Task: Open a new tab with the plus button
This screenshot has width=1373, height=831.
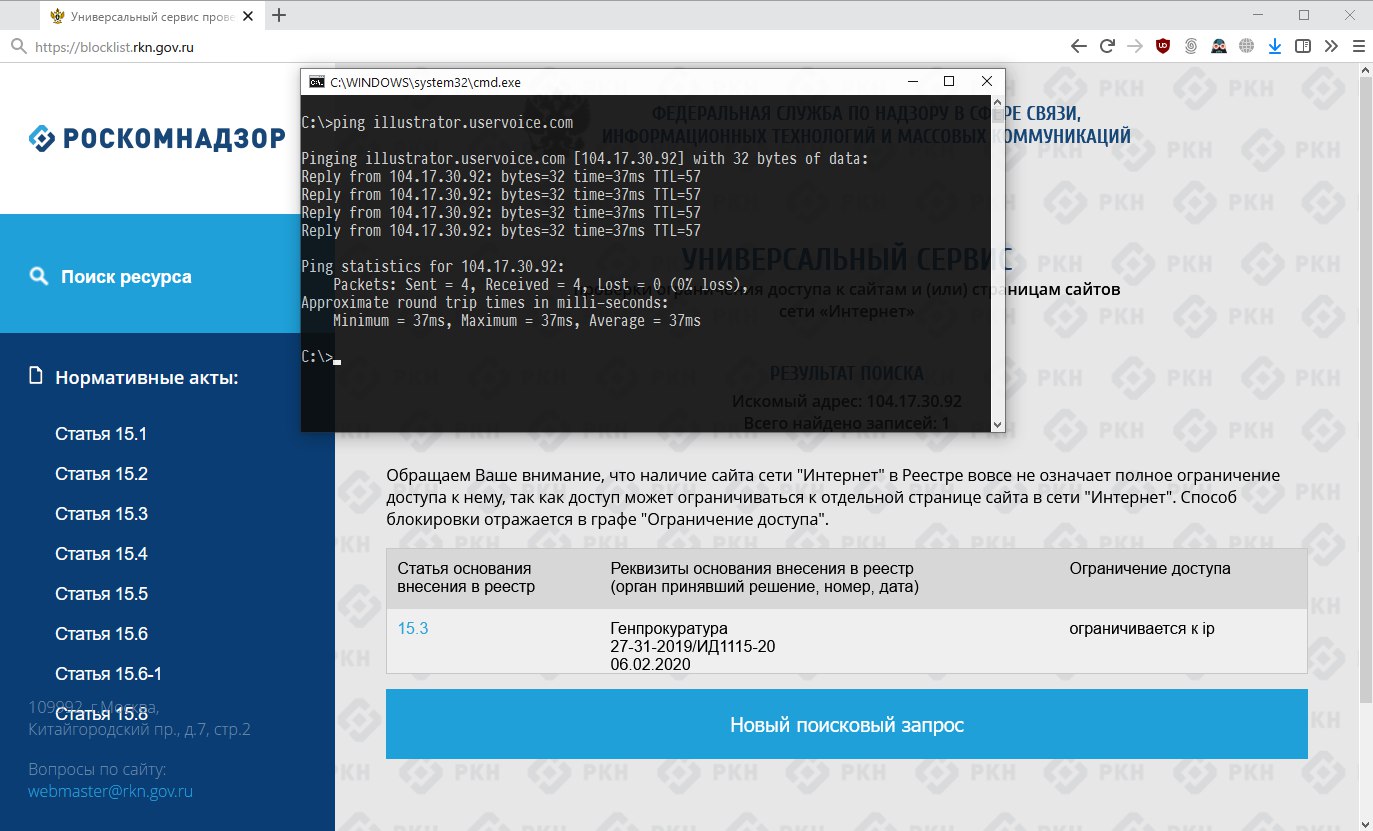Action: tap(279, 15)
